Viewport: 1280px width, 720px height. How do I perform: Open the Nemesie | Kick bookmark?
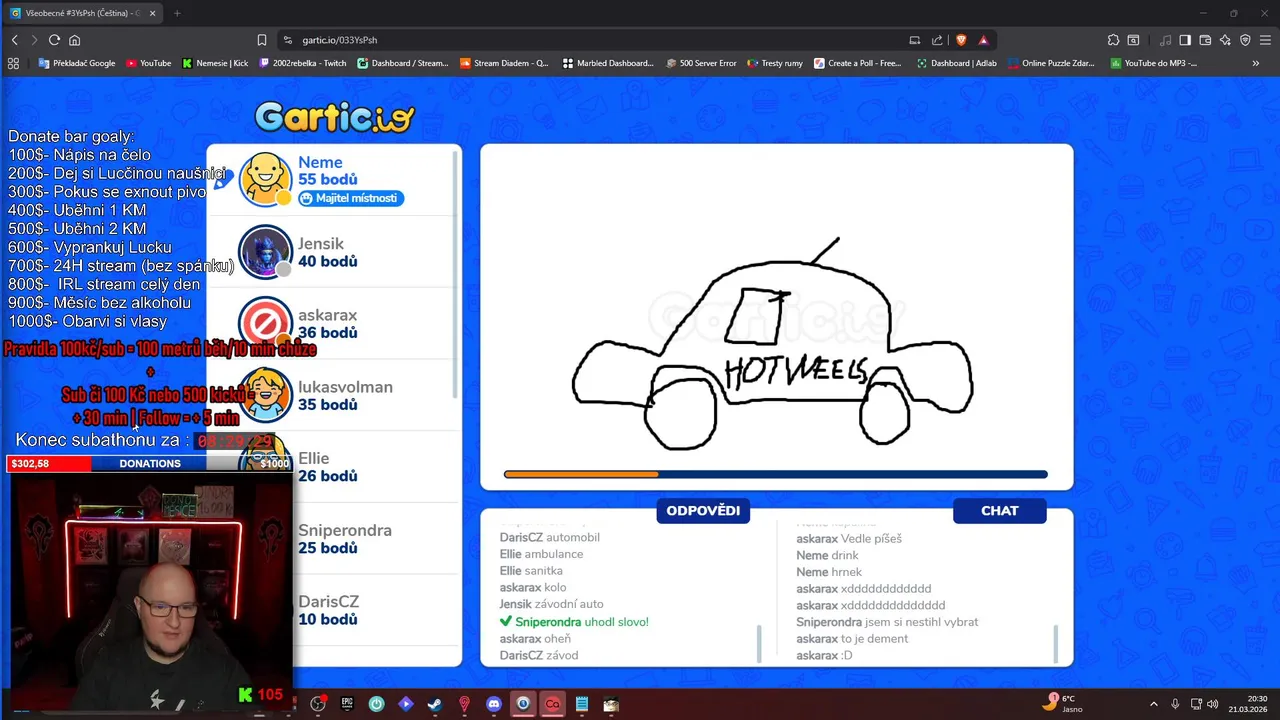point(215,63)
